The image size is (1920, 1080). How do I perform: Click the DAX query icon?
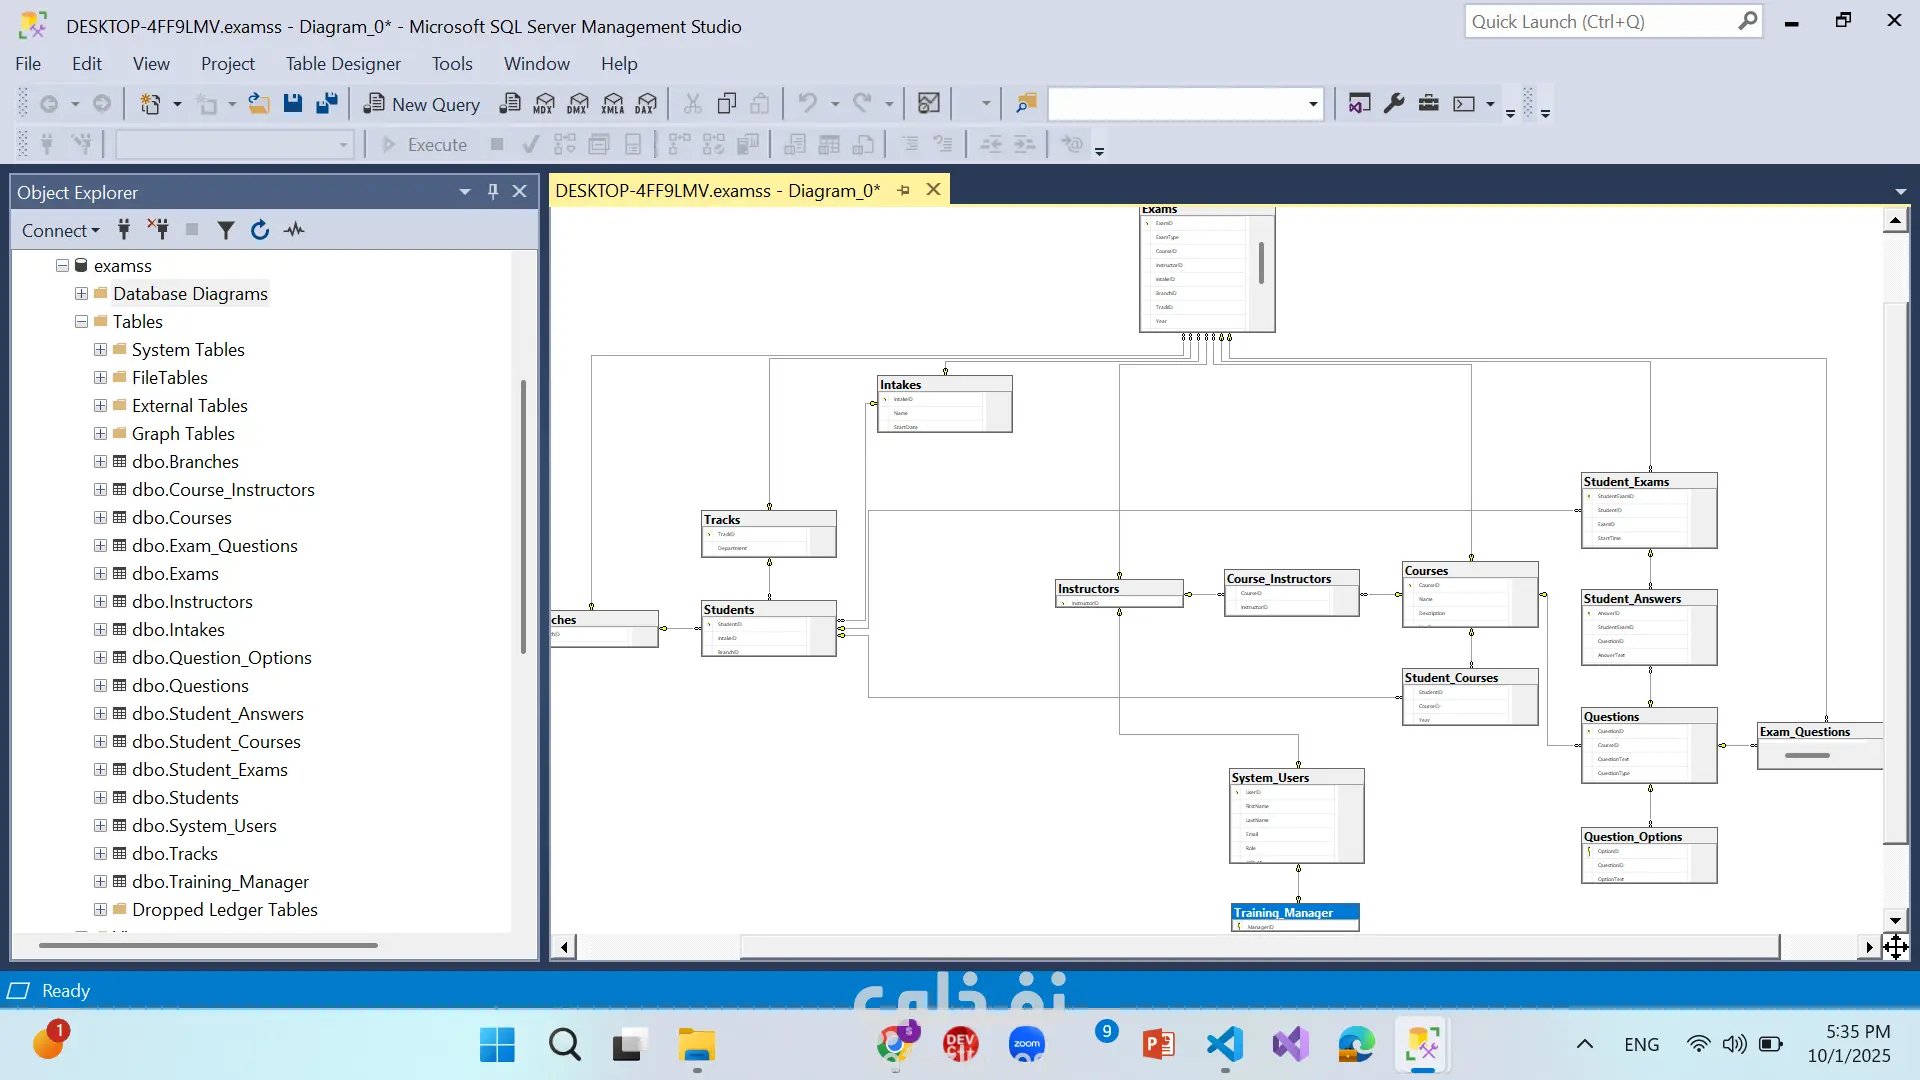[647, 104]
